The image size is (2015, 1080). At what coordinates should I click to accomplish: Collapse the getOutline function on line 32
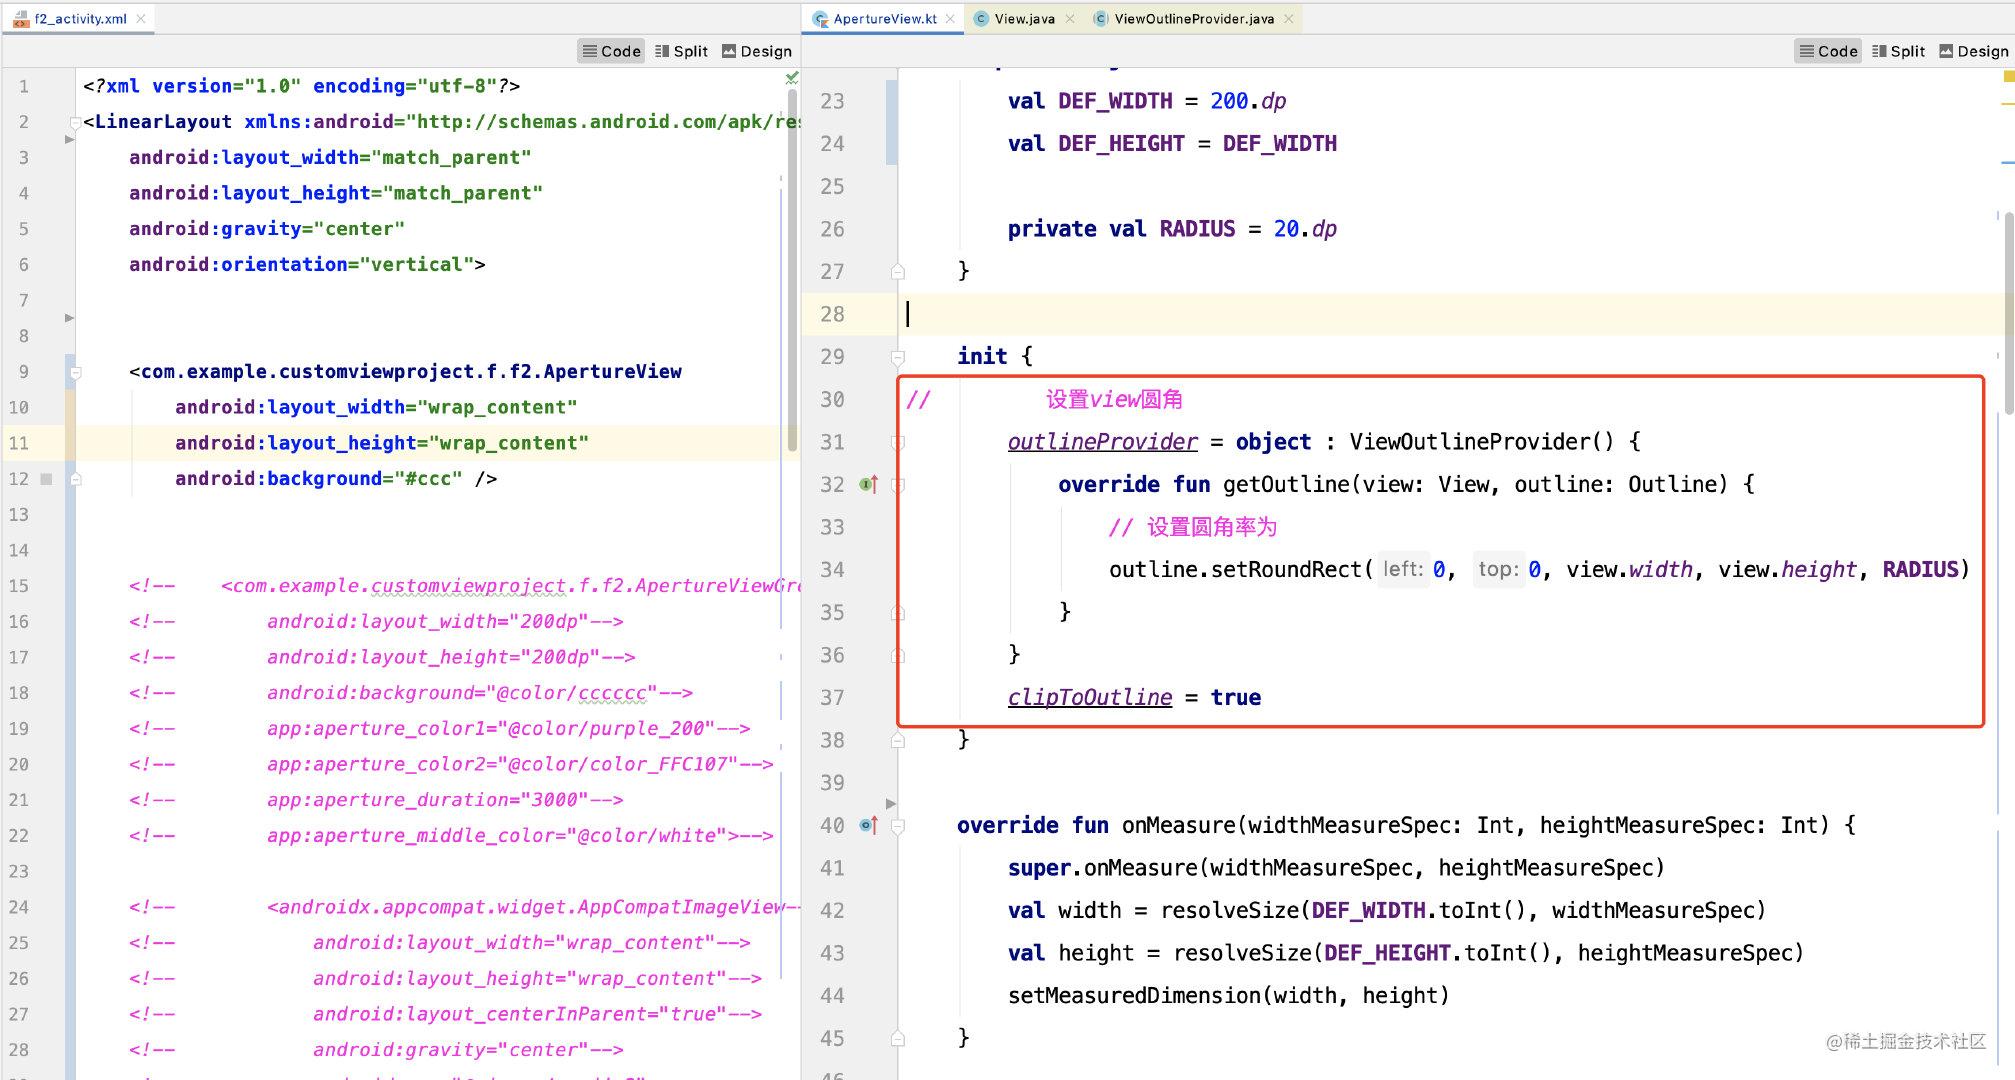[898, 485]
